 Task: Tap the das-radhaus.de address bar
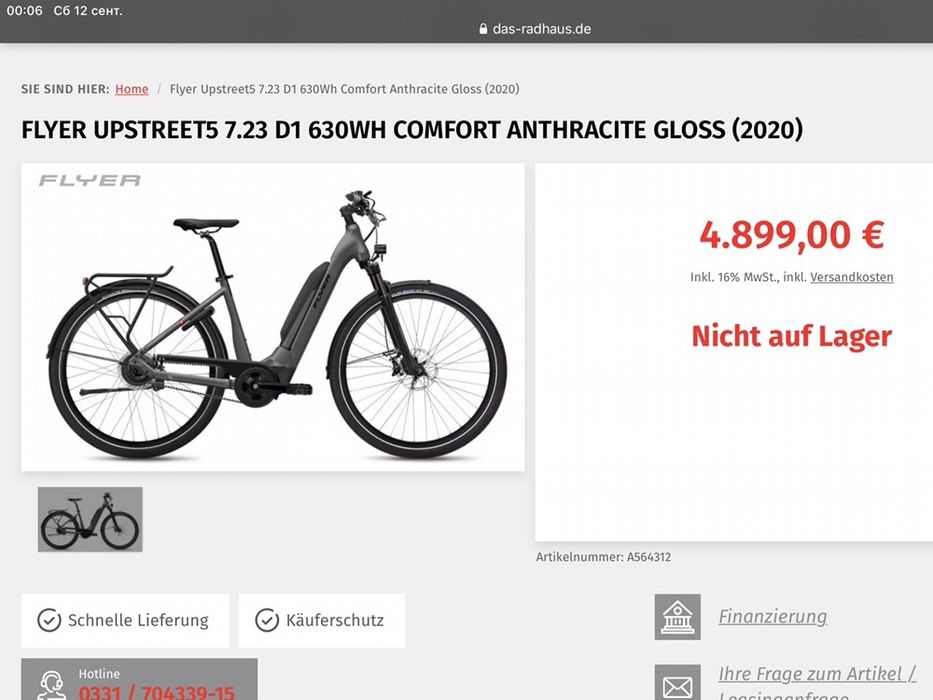click(535, 29)
